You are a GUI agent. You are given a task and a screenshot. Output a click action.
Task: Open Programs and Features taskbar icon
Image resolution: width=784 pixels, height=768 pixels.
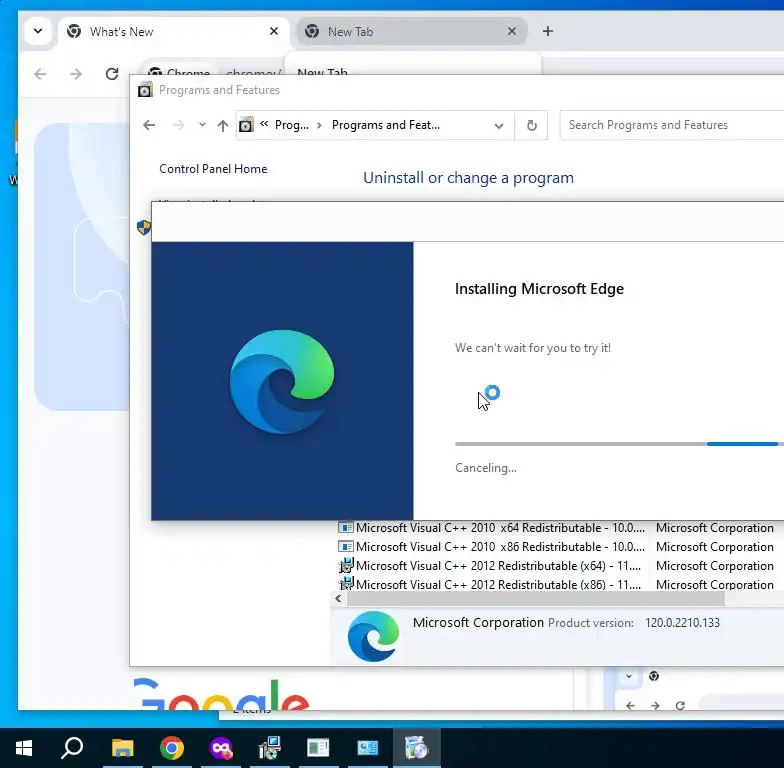[x=416, y=748]
